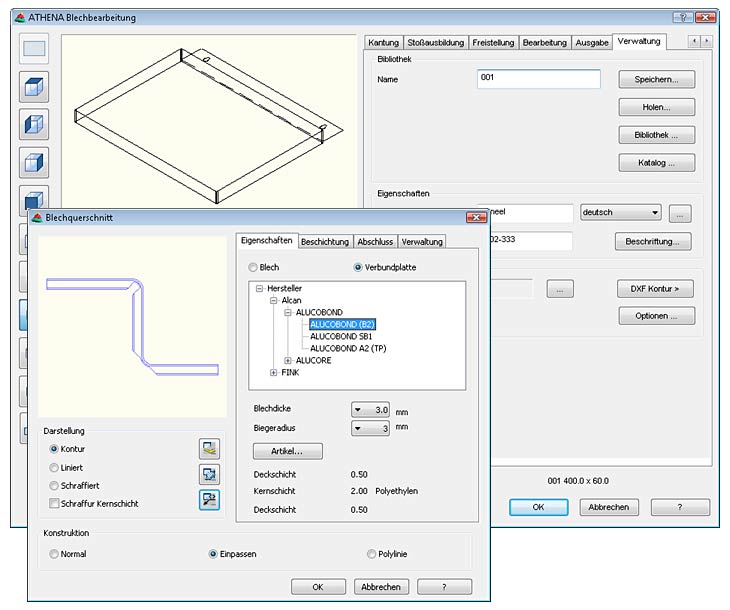Click the Name input field containing 001
The height and width of the screenshot is (610, 730).
(x=538, y=79)
